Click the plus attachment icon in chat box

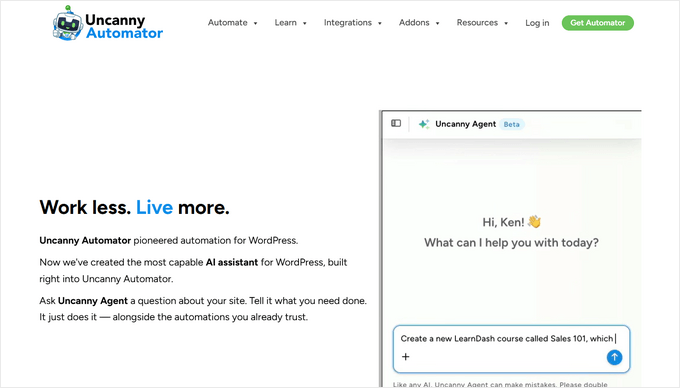pyautogui.click(x=405, y=357)
